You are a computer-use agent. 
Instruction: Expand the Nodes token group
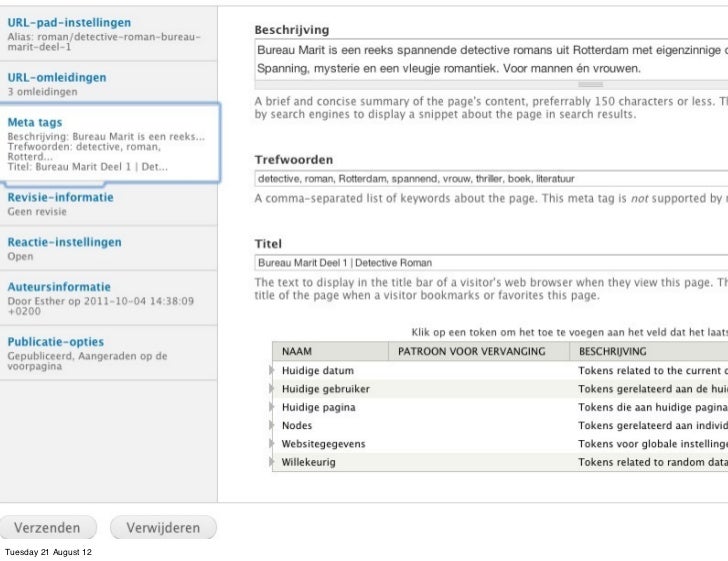(x=272, y=425)
